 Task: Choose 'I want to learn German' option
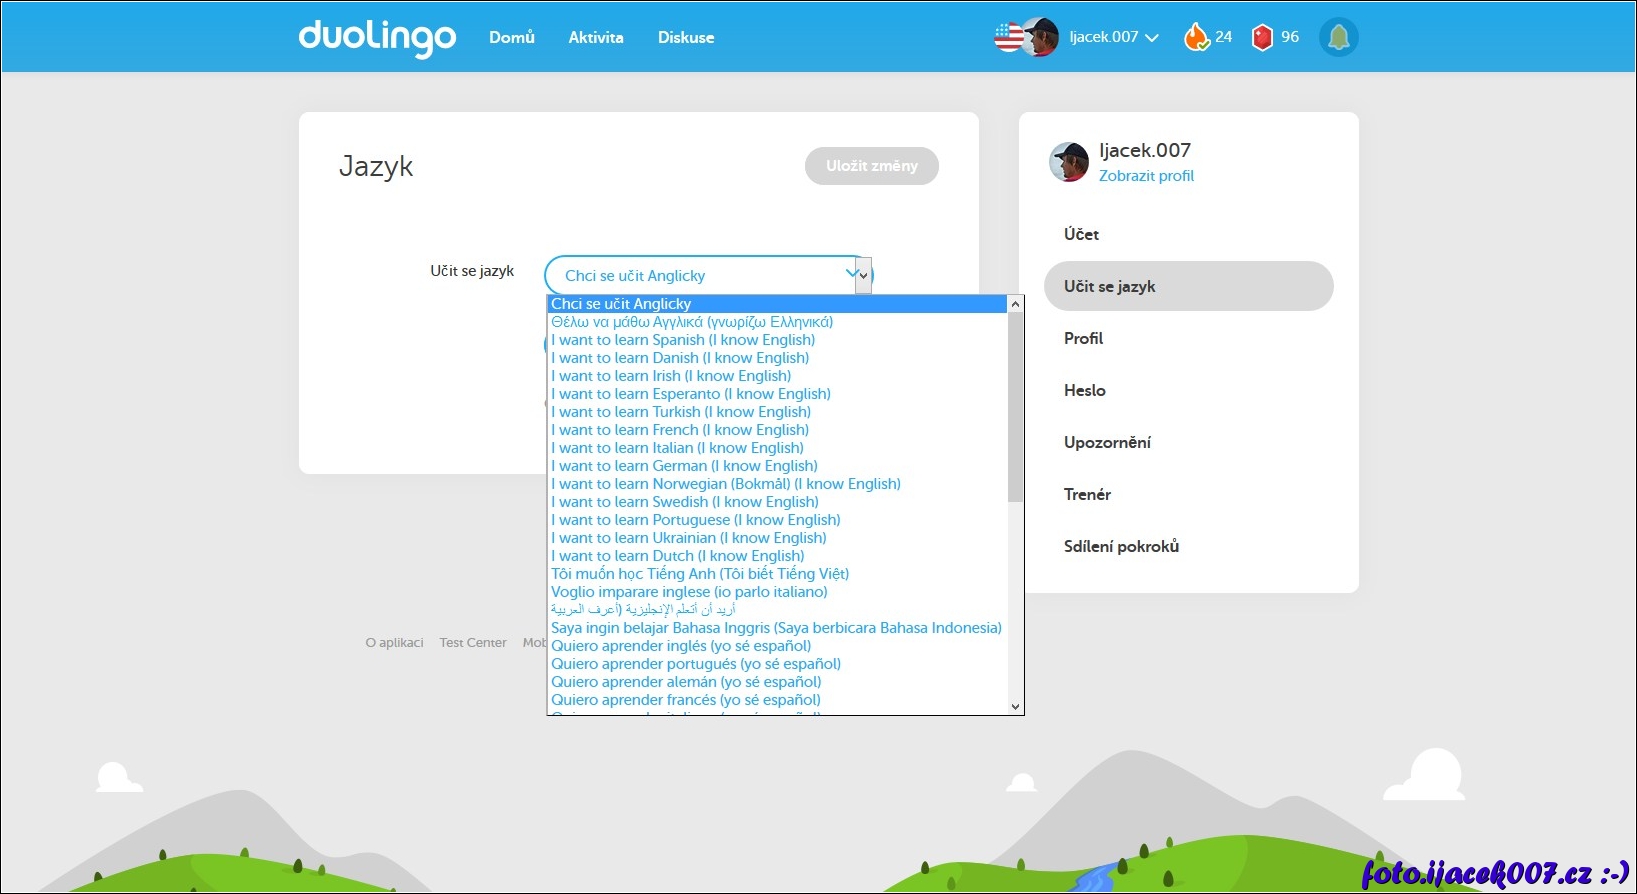684,466
